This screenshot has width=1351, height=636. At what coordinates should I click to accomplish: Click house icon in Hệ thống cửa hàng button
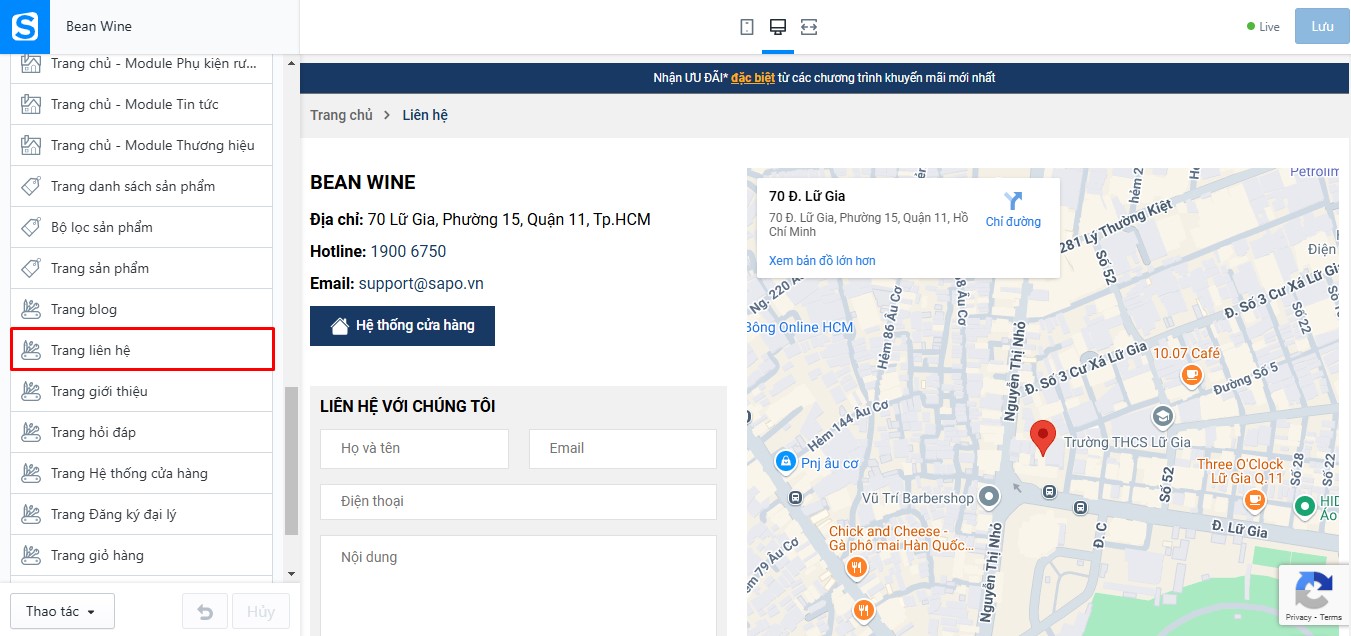point(340,325)
